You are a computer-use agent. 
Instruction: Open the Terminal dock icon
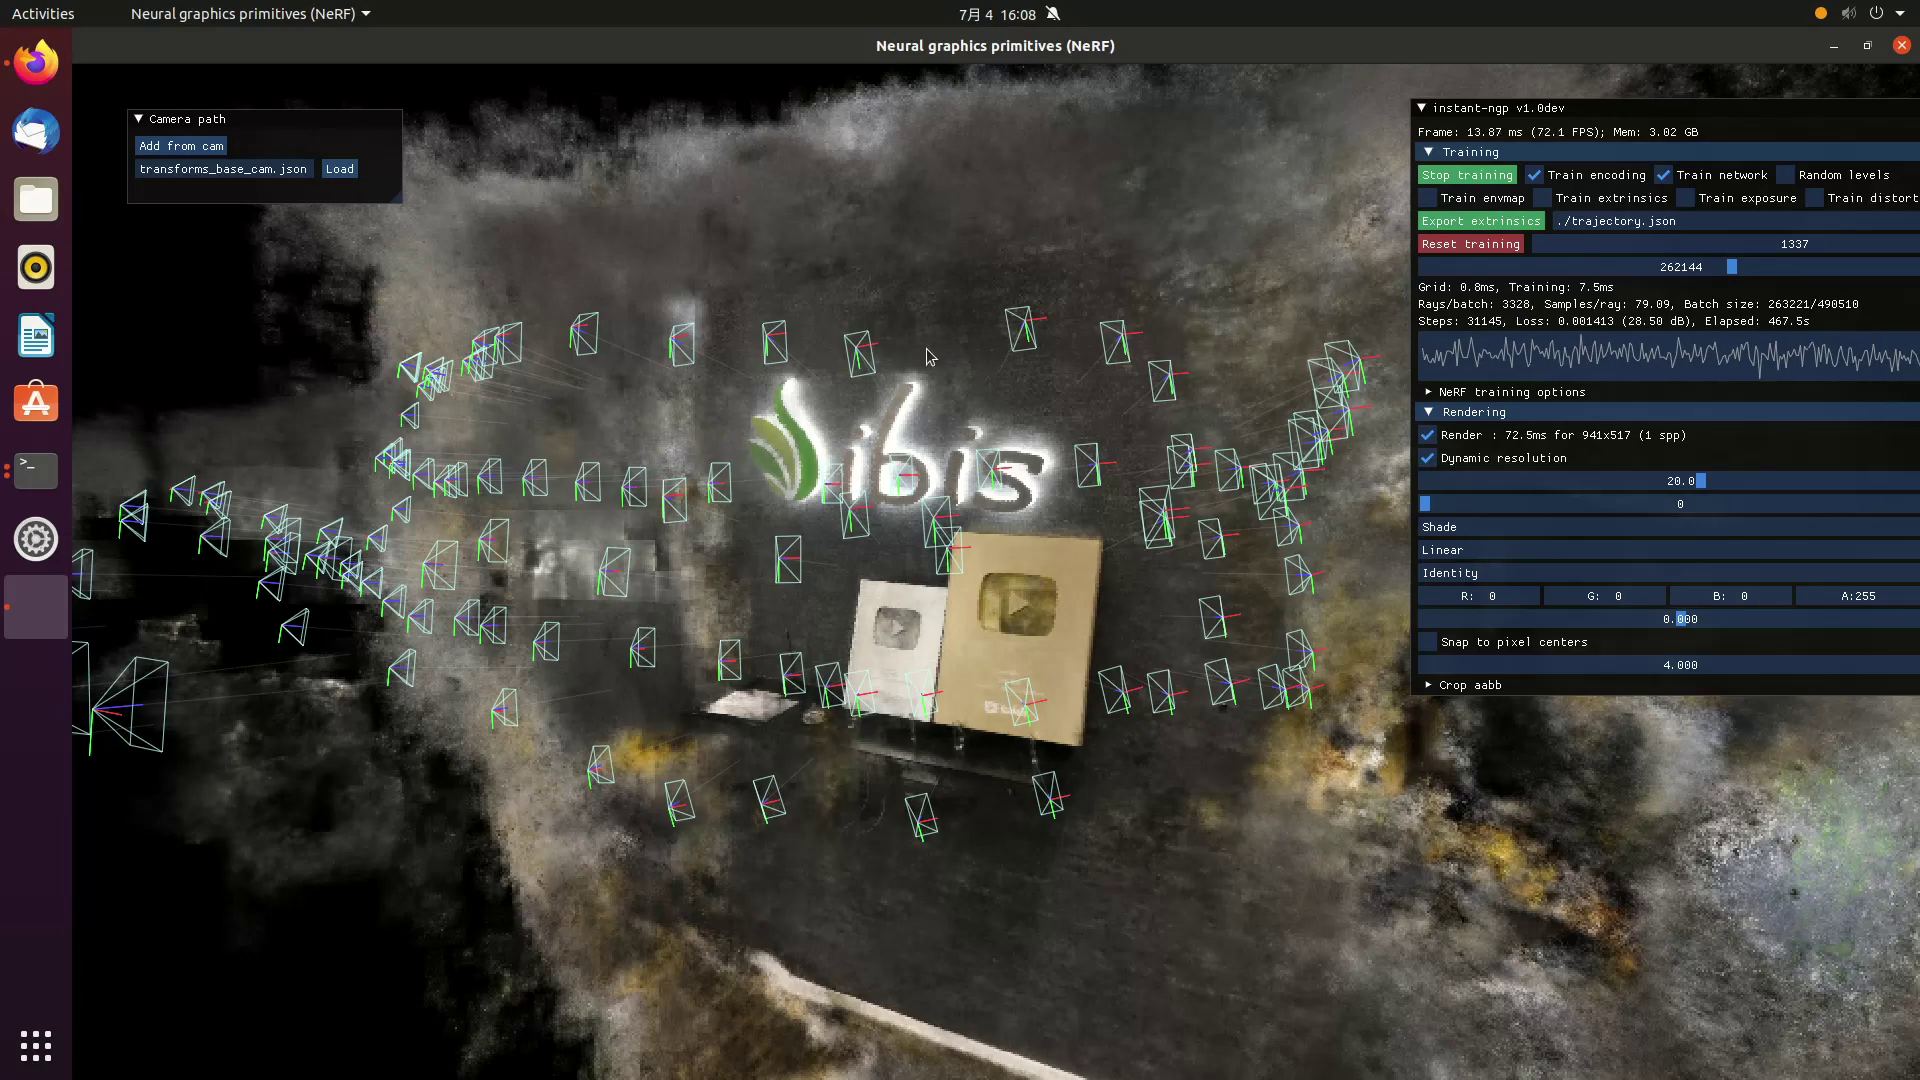tap(36, 470)
